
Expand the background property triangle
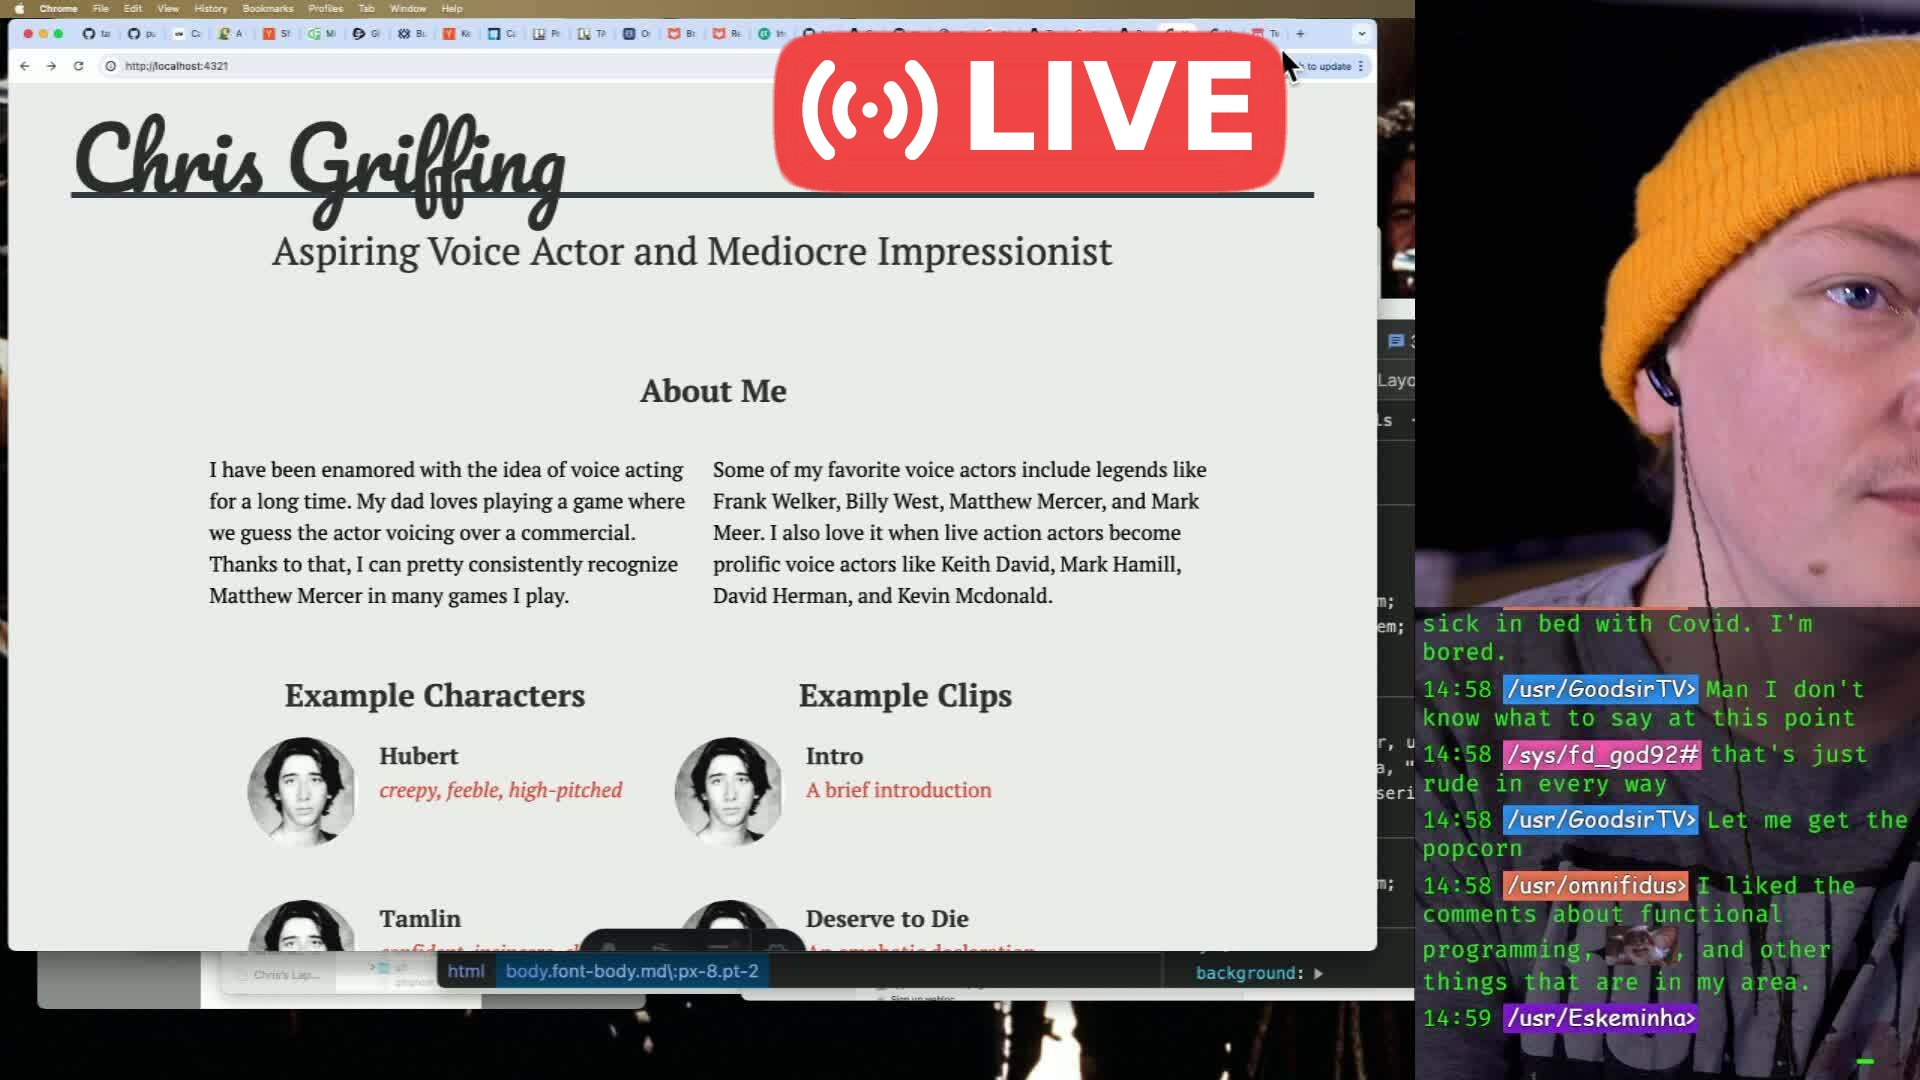pos(1318,973)
